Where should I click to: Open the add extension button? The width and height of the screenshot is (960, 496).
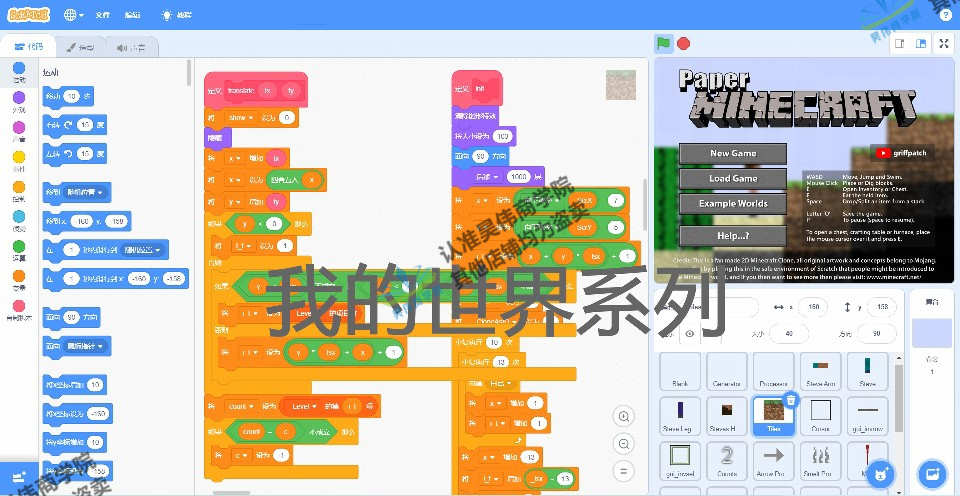point(18,477)
